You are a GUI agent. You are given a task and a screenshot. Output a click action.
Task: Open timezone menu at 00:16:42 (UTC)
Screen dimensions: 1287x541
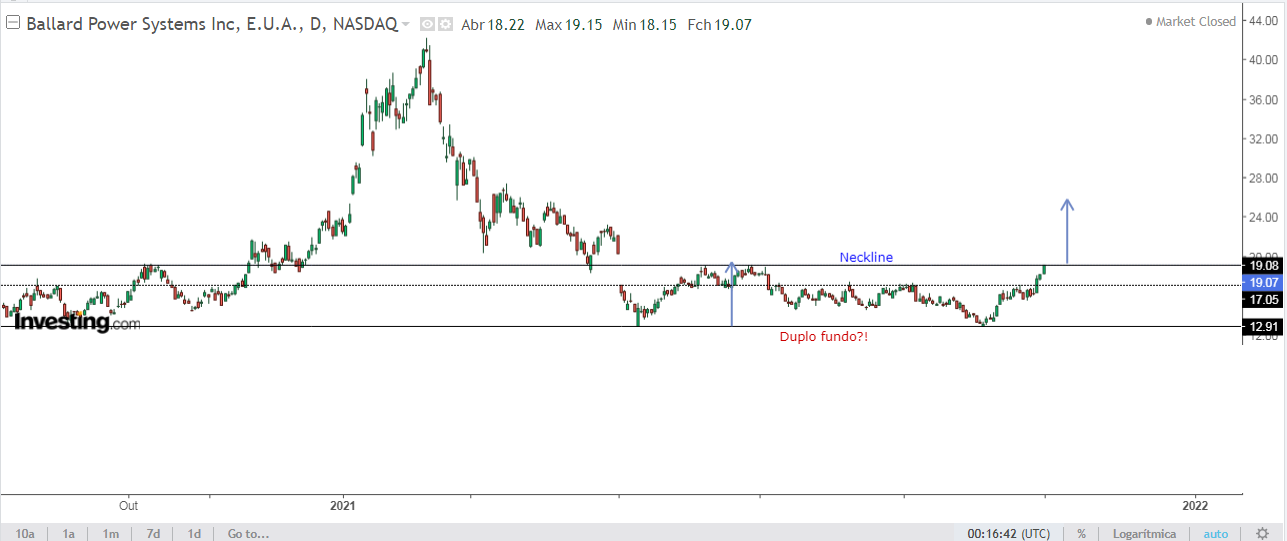(x=1008, y=533)
